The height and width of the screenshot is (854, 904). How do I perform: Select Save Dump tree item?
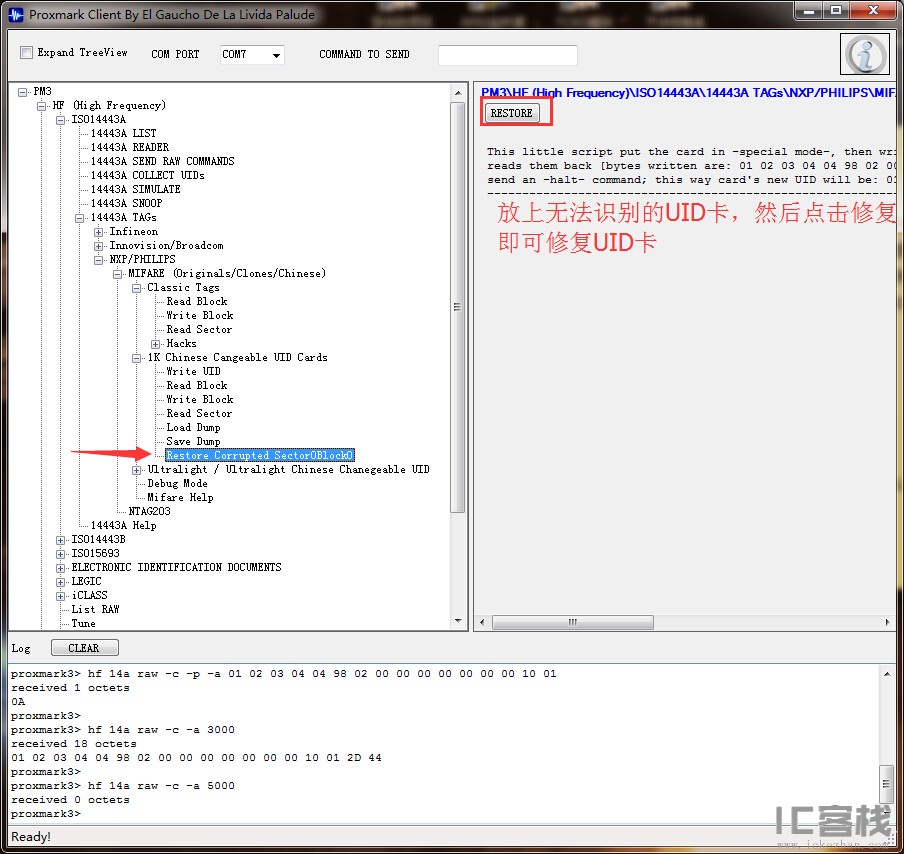(x=193, y=441)
